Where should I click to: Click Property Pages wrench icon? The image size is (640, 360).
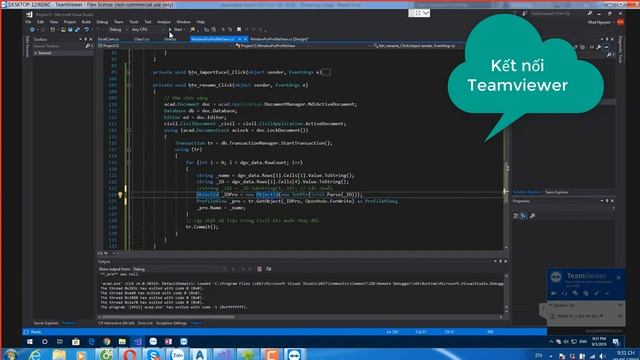click(532, 216)
